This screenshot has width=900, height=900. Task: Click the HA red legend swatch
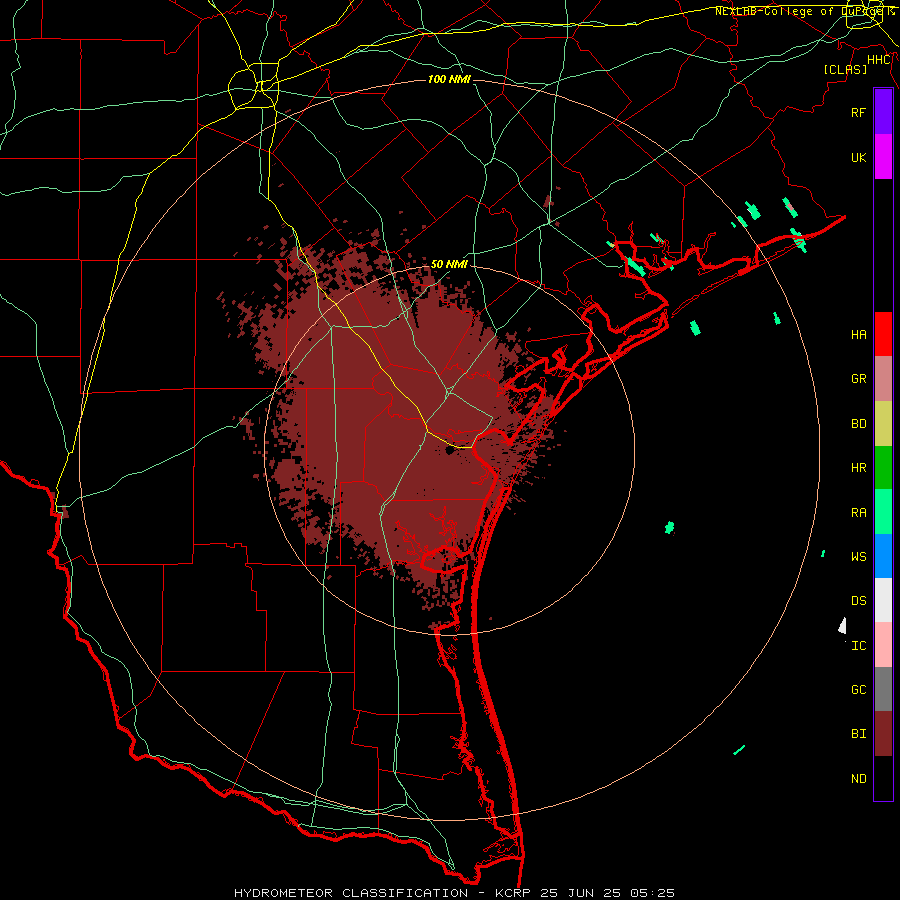883,334
